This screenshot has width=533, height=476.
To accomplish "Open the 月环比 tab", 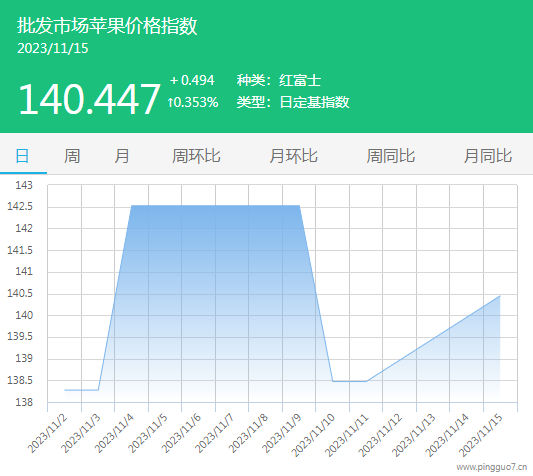I will pyautogui.click(x=293, y=156).
